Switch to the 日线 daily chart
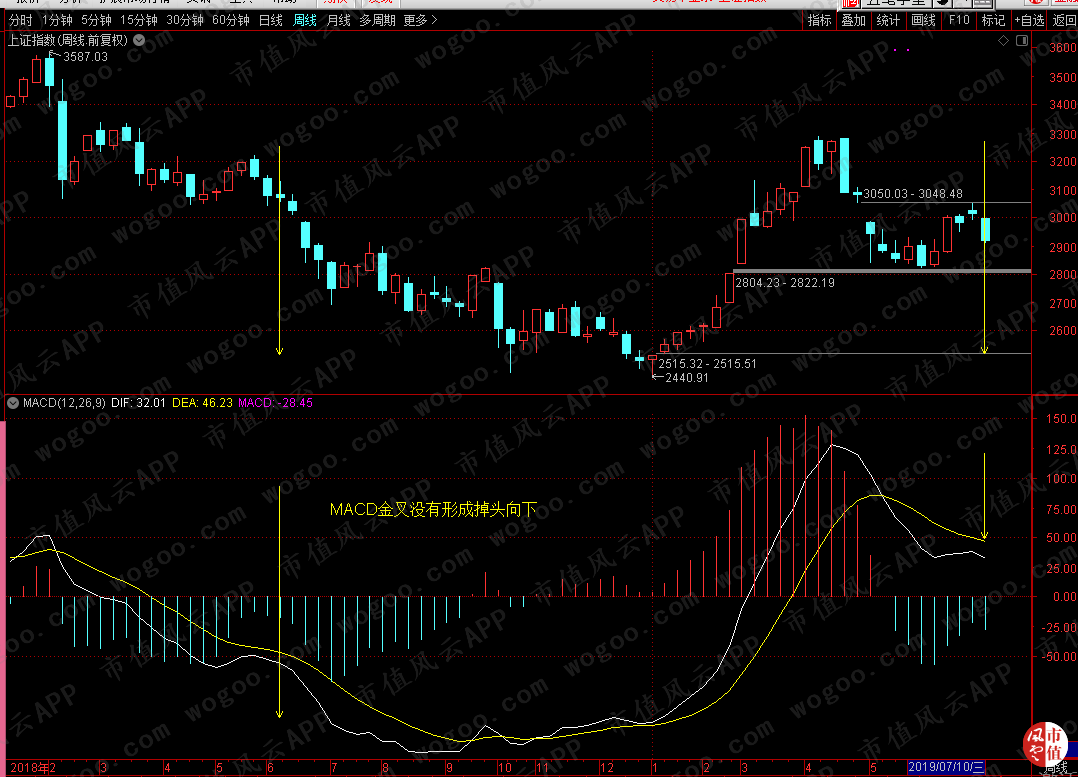This screenshot has height=777, width=1078. [x=271, y=21]
